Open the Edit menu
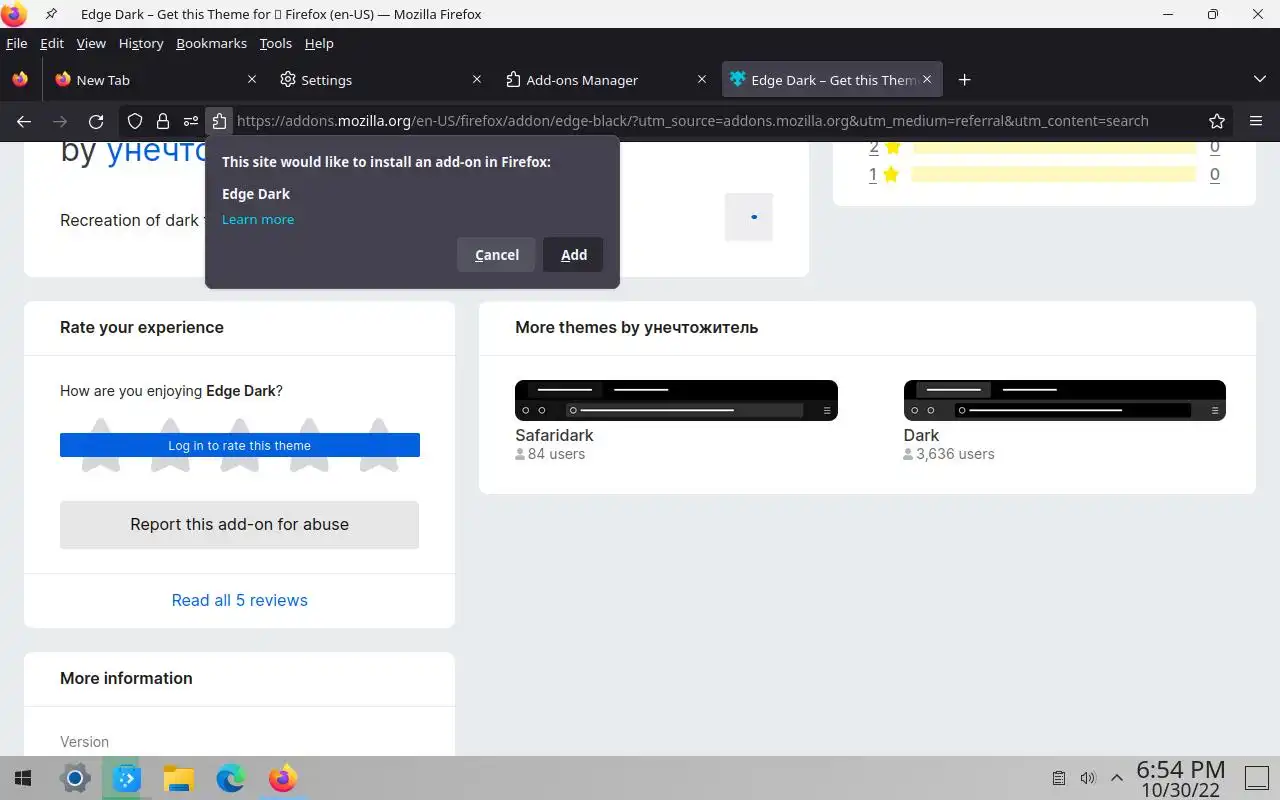The height and width of the screenshot is (800, 1280). (52, 43)
